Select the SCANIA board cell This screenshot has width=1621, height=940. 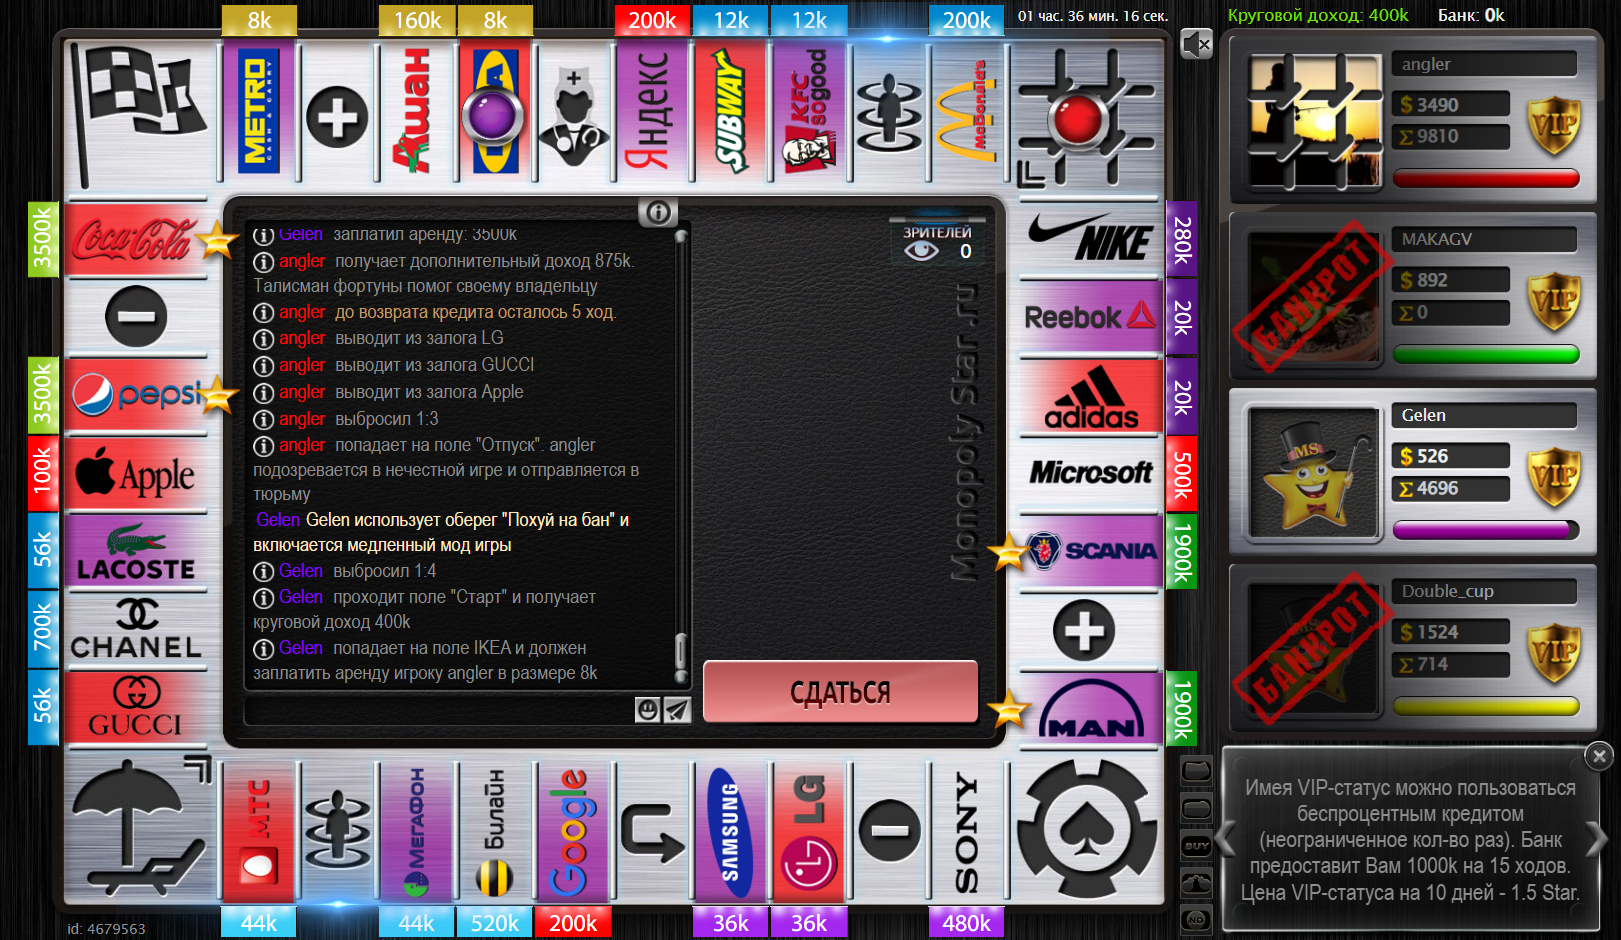point(1090,551)
